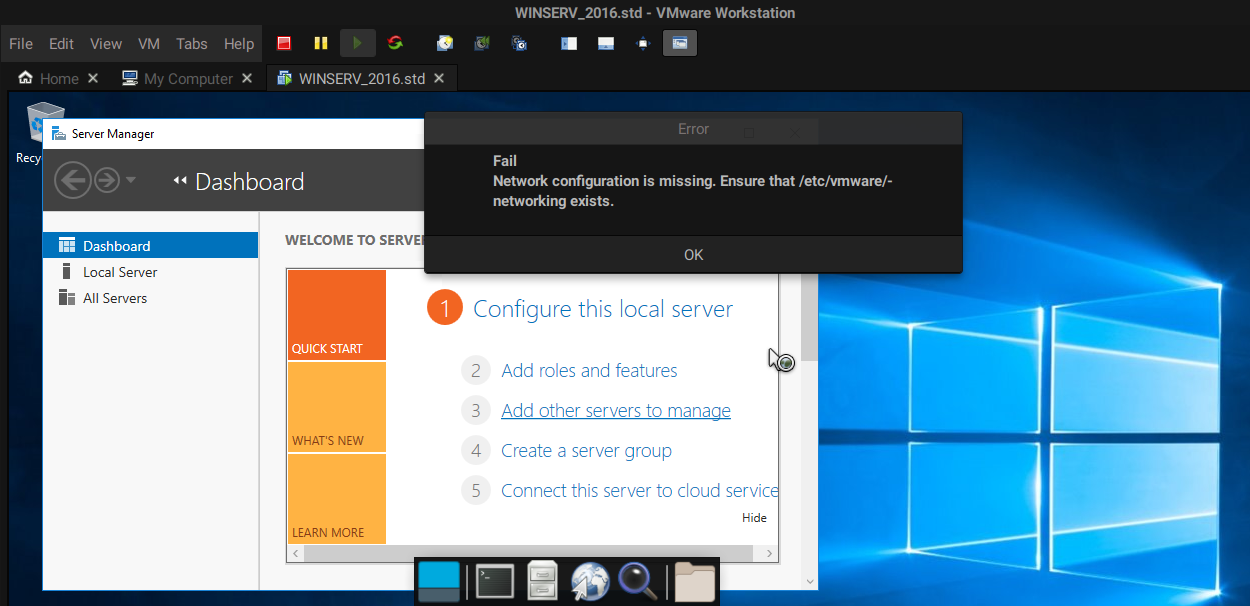This screenshot has width=1250, height=606.
Task: Click OK in the Error dialog
Action: pos(694,255)
